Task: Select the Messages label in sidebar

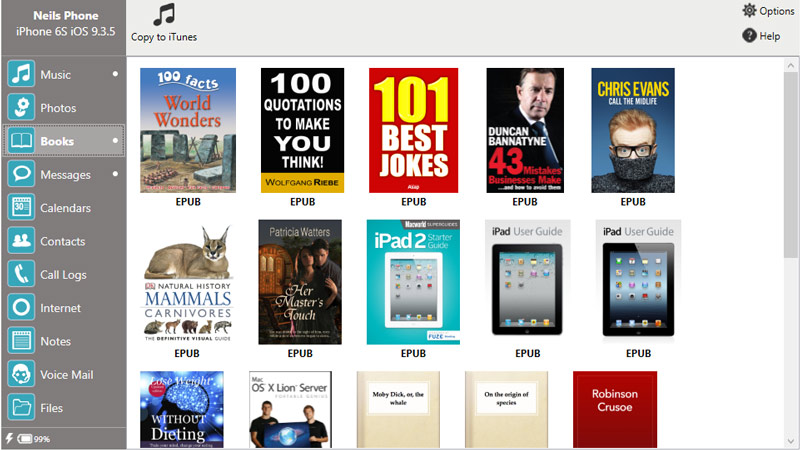Action: (65, 174)
